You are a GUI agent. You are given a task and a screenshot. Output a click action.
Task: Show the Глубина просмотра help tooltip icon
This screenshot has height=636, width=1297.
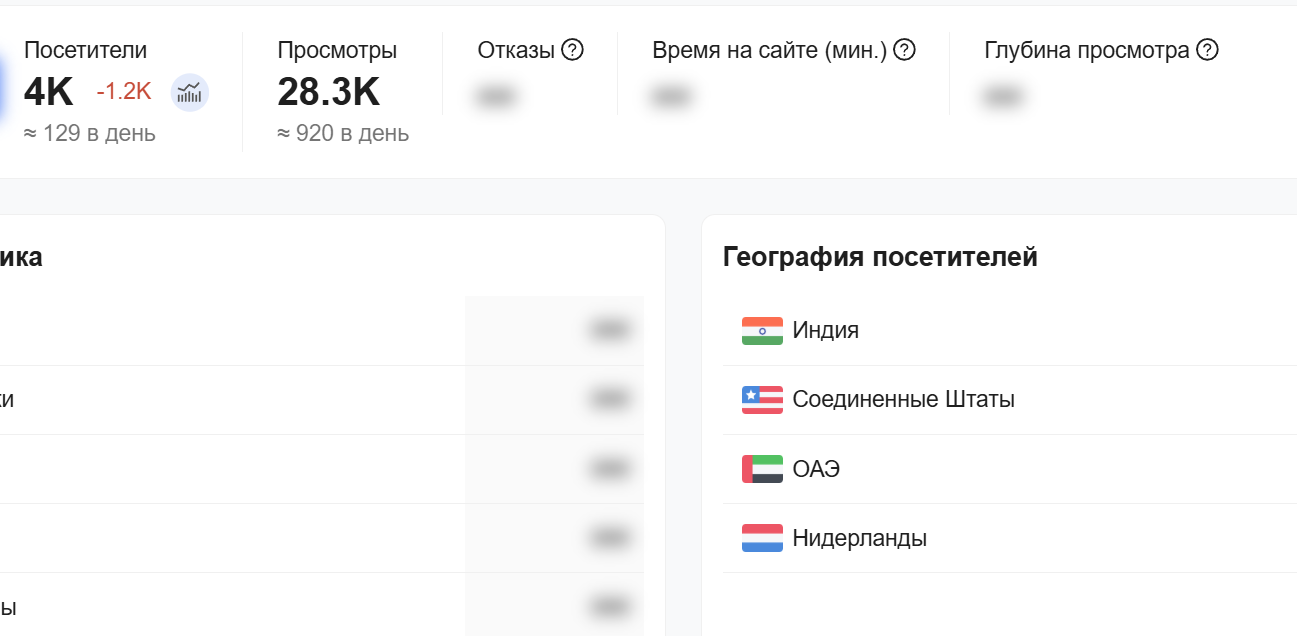(1207, 50)
